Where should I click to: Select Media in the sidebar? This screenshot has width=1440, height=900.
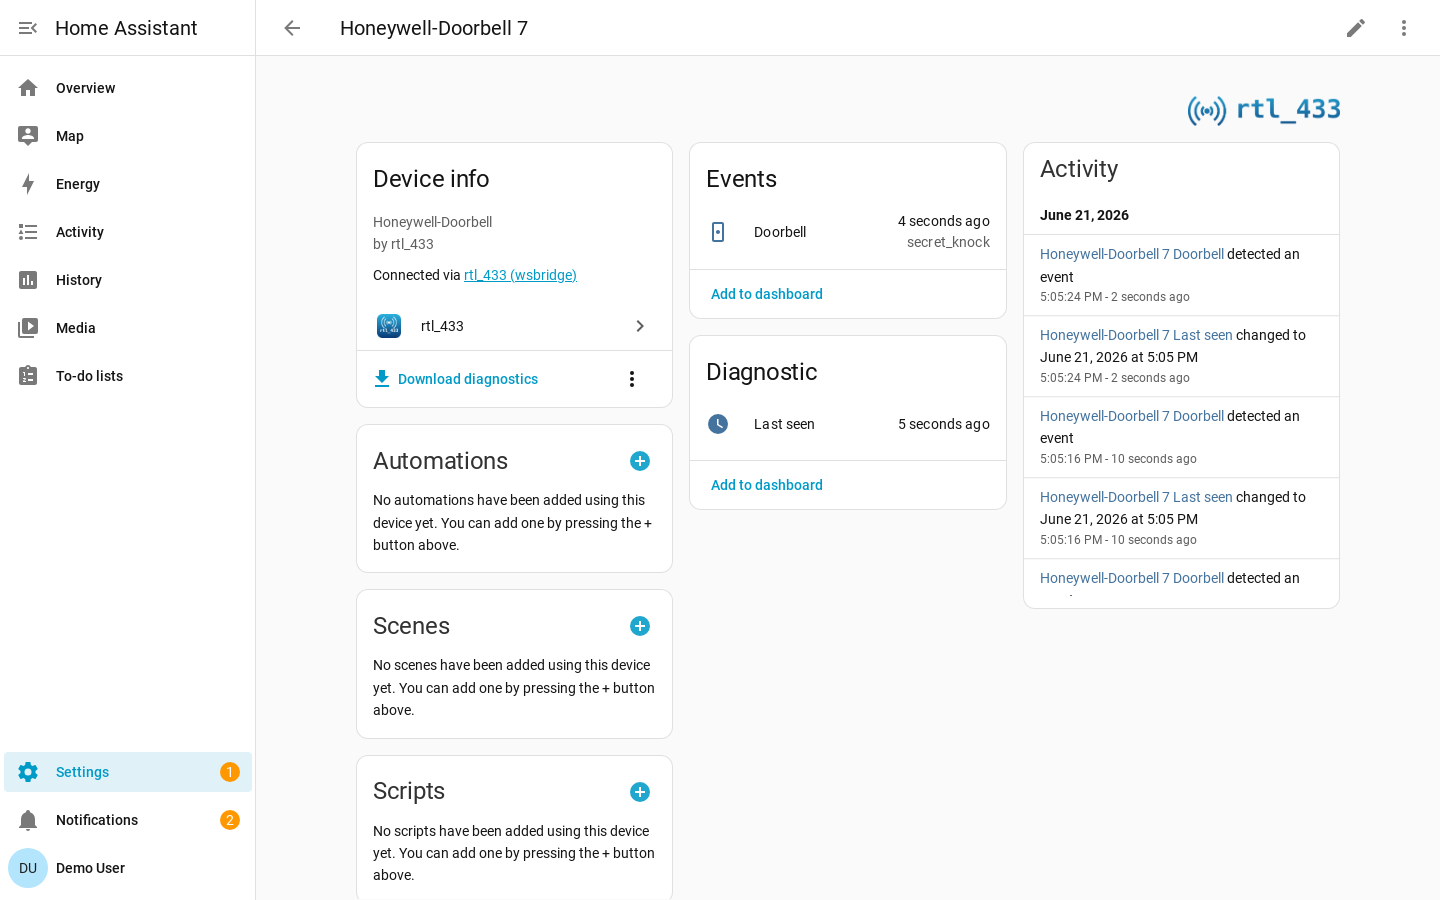(128, 328)
